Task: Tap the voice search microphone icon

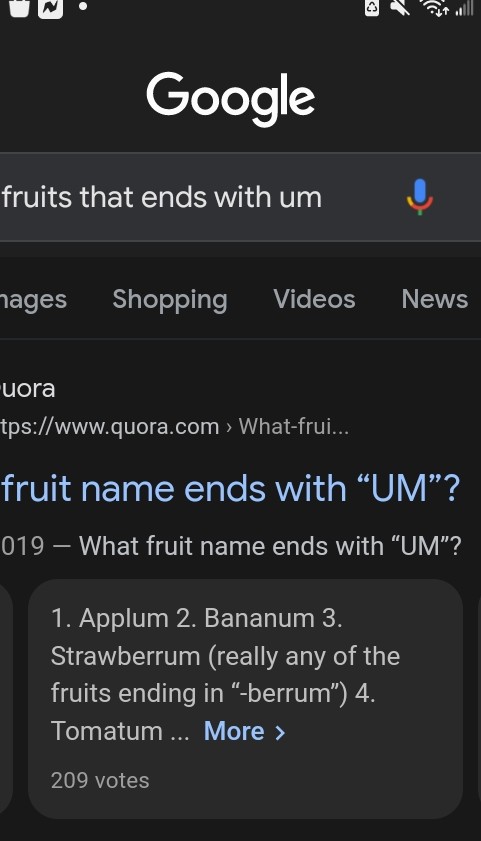Action: (419, 197)
